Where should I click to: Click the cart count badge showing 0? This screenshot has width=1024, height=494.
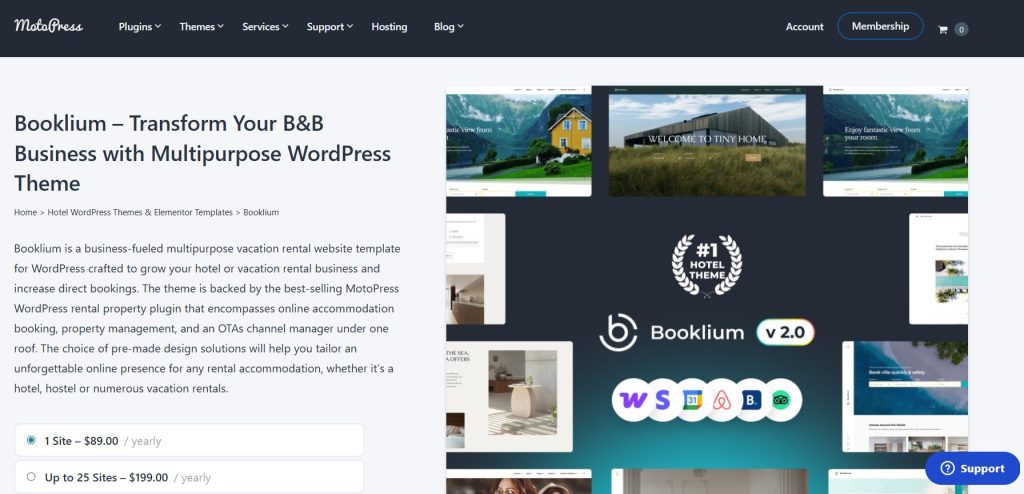[961, 29]
